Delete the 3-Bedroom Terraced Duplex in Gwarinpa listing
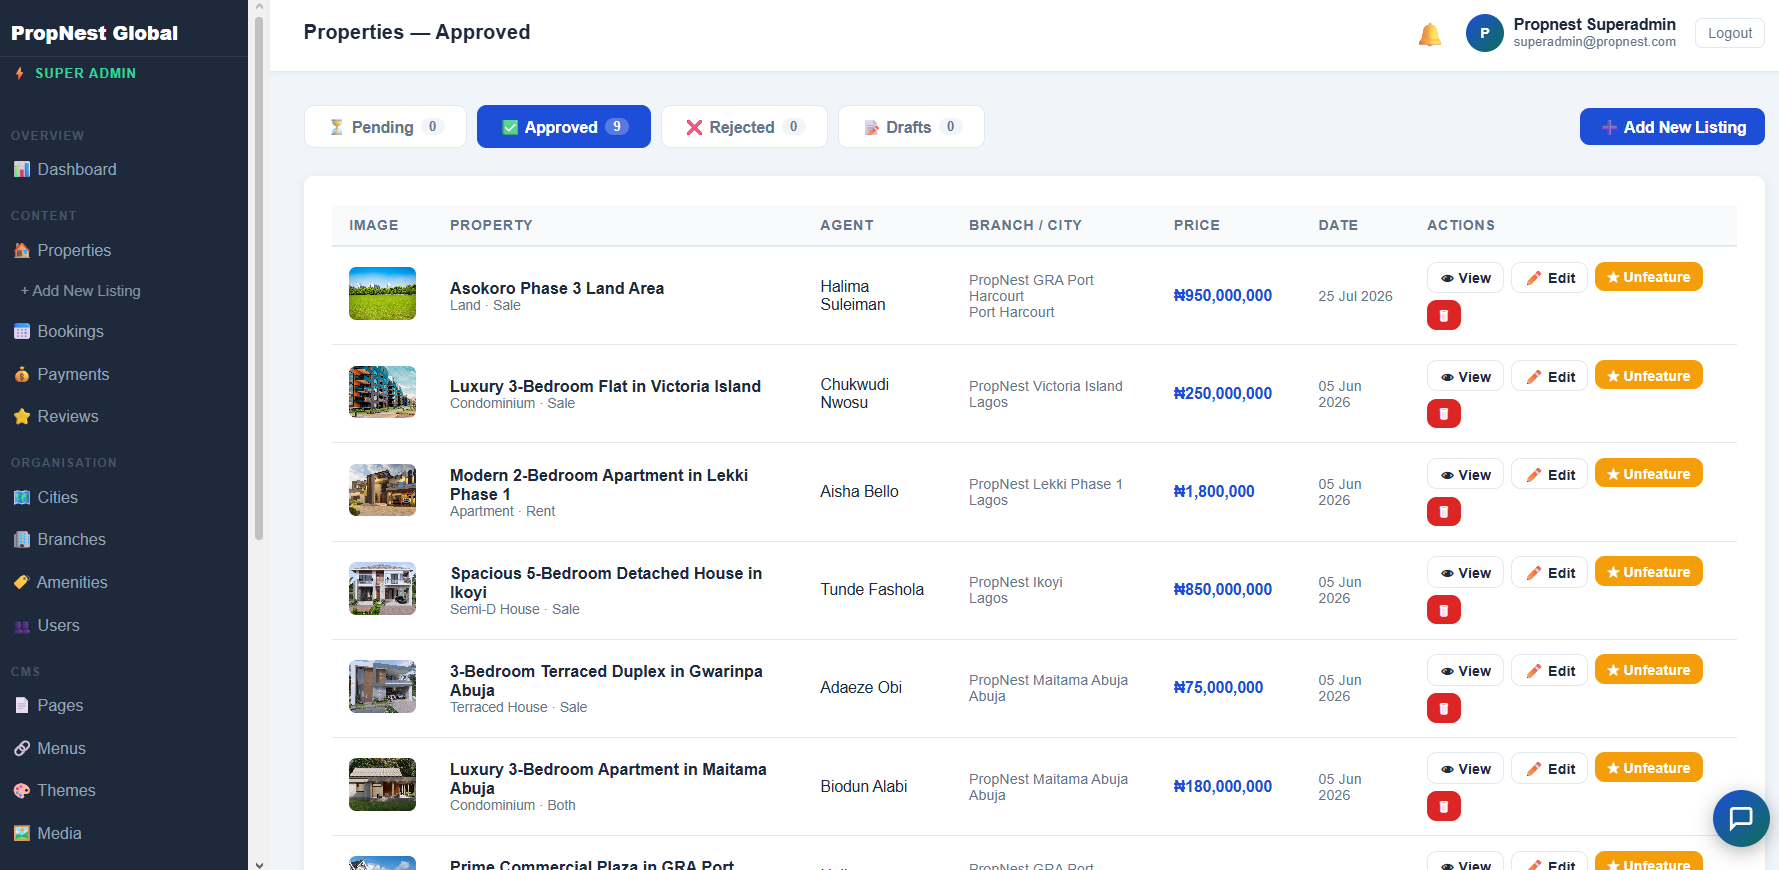Screen dimensions: 1779x870 pyautogui.click(x=1443, y=708)
